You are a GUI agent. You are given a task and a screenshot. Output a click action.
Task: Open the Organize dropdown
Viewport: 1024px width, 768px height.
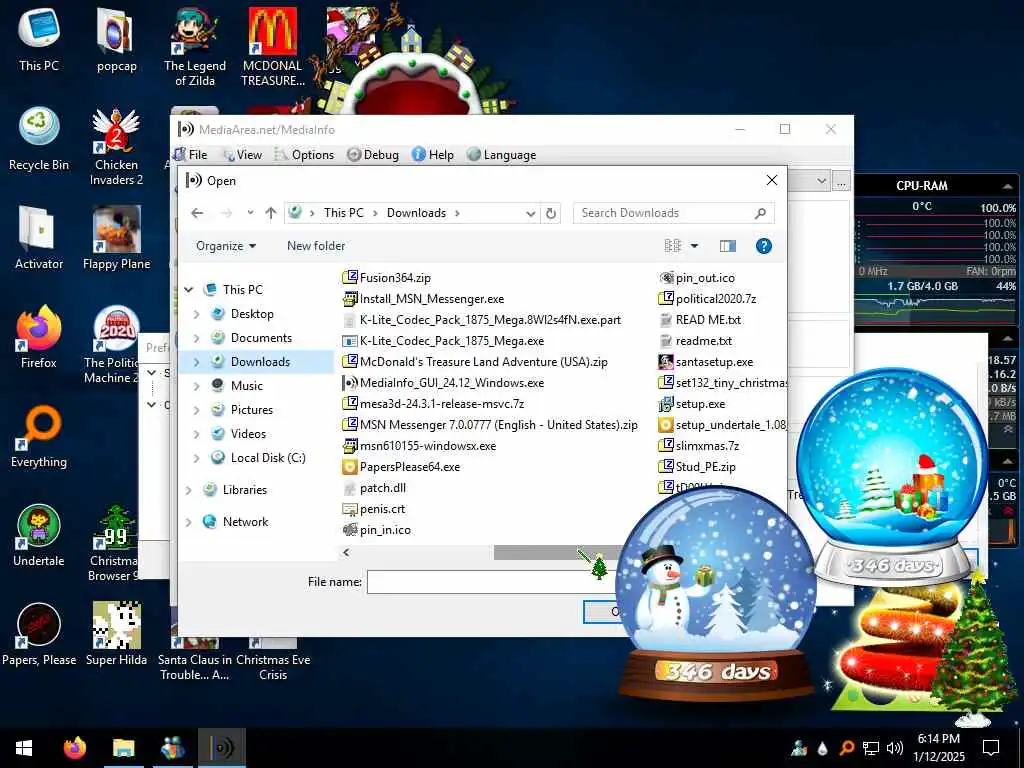(x=226, y=246)
